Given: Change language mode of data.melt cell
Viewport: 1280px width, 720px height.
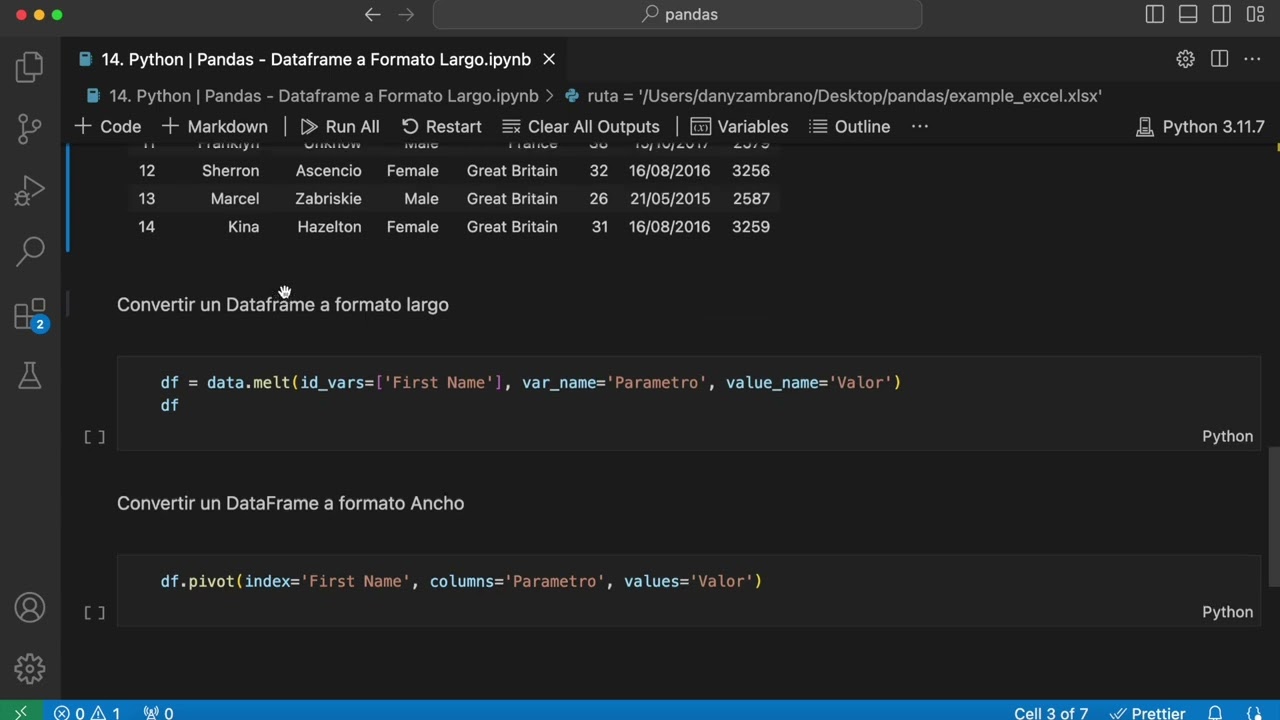Looking at the screenshot, I should (1227, 436).
